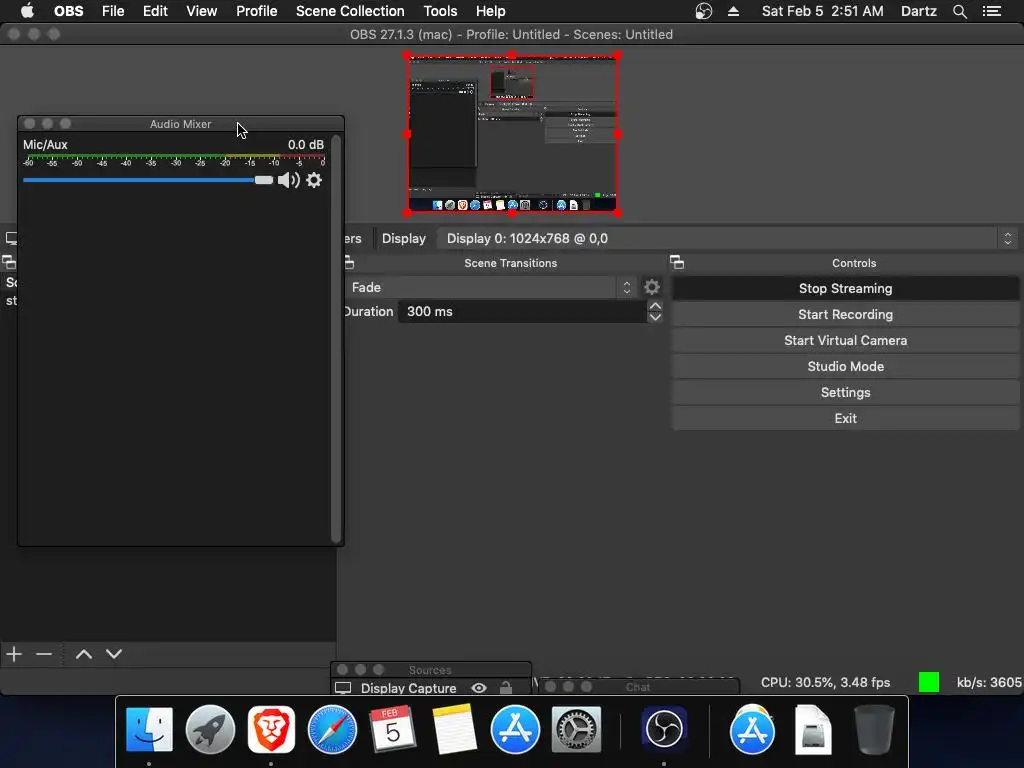Click Controls dock pop-out icon
The height and width of the screenshot is (768, 1024).
[677, 263]
